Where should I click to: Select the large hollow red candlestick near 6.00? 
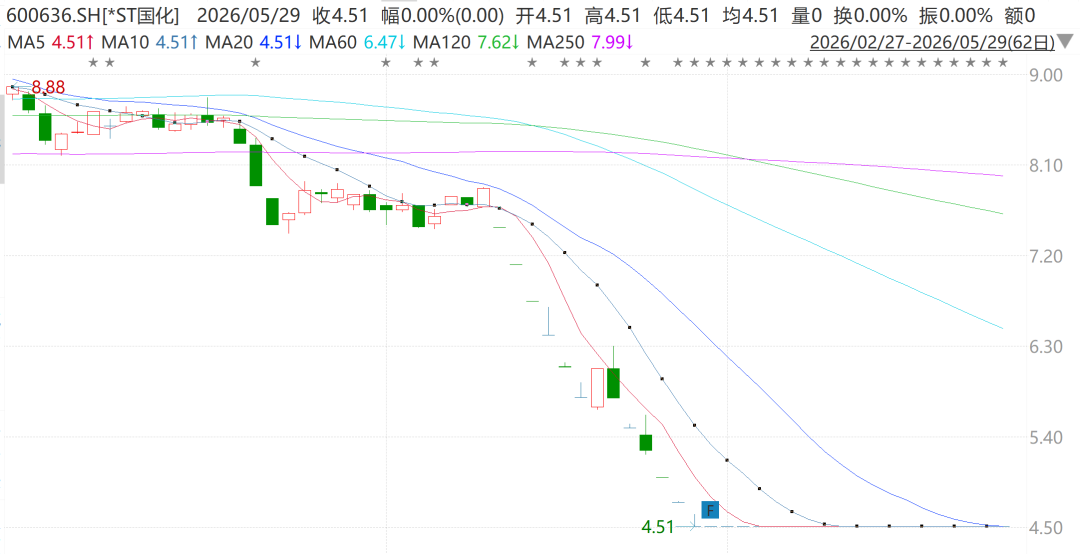597,388
